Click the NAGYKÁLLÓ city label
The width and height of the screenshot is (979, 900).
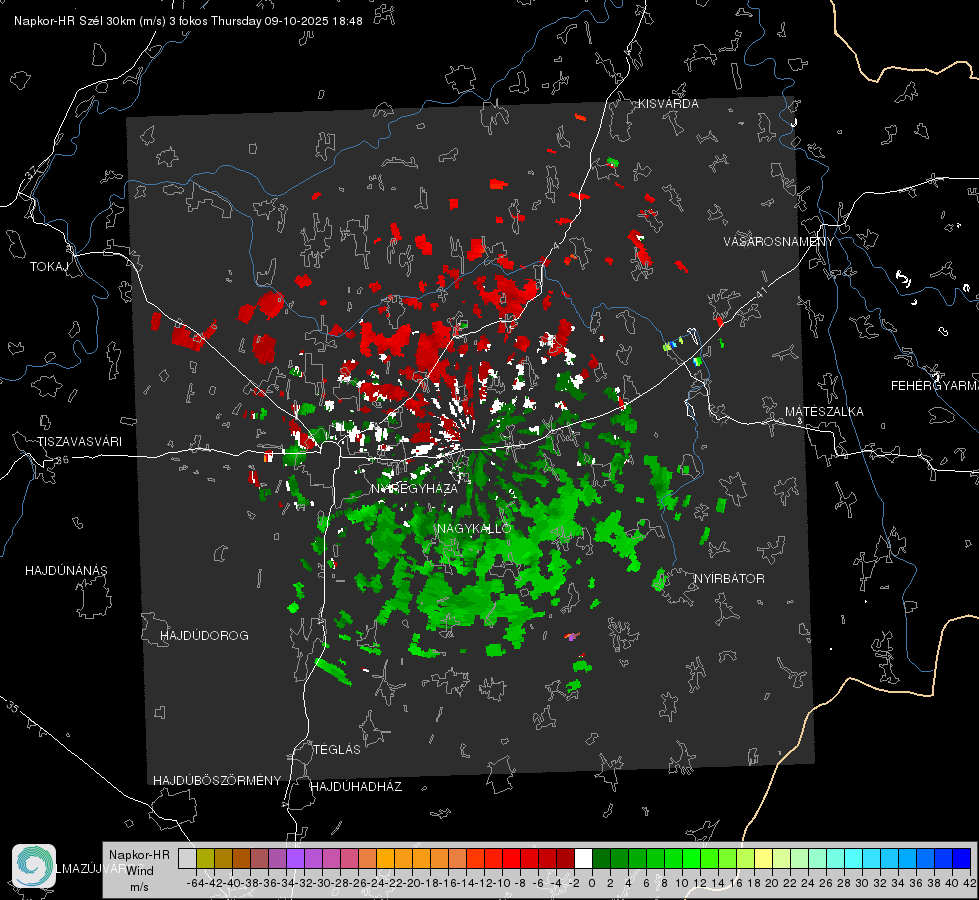475,528
